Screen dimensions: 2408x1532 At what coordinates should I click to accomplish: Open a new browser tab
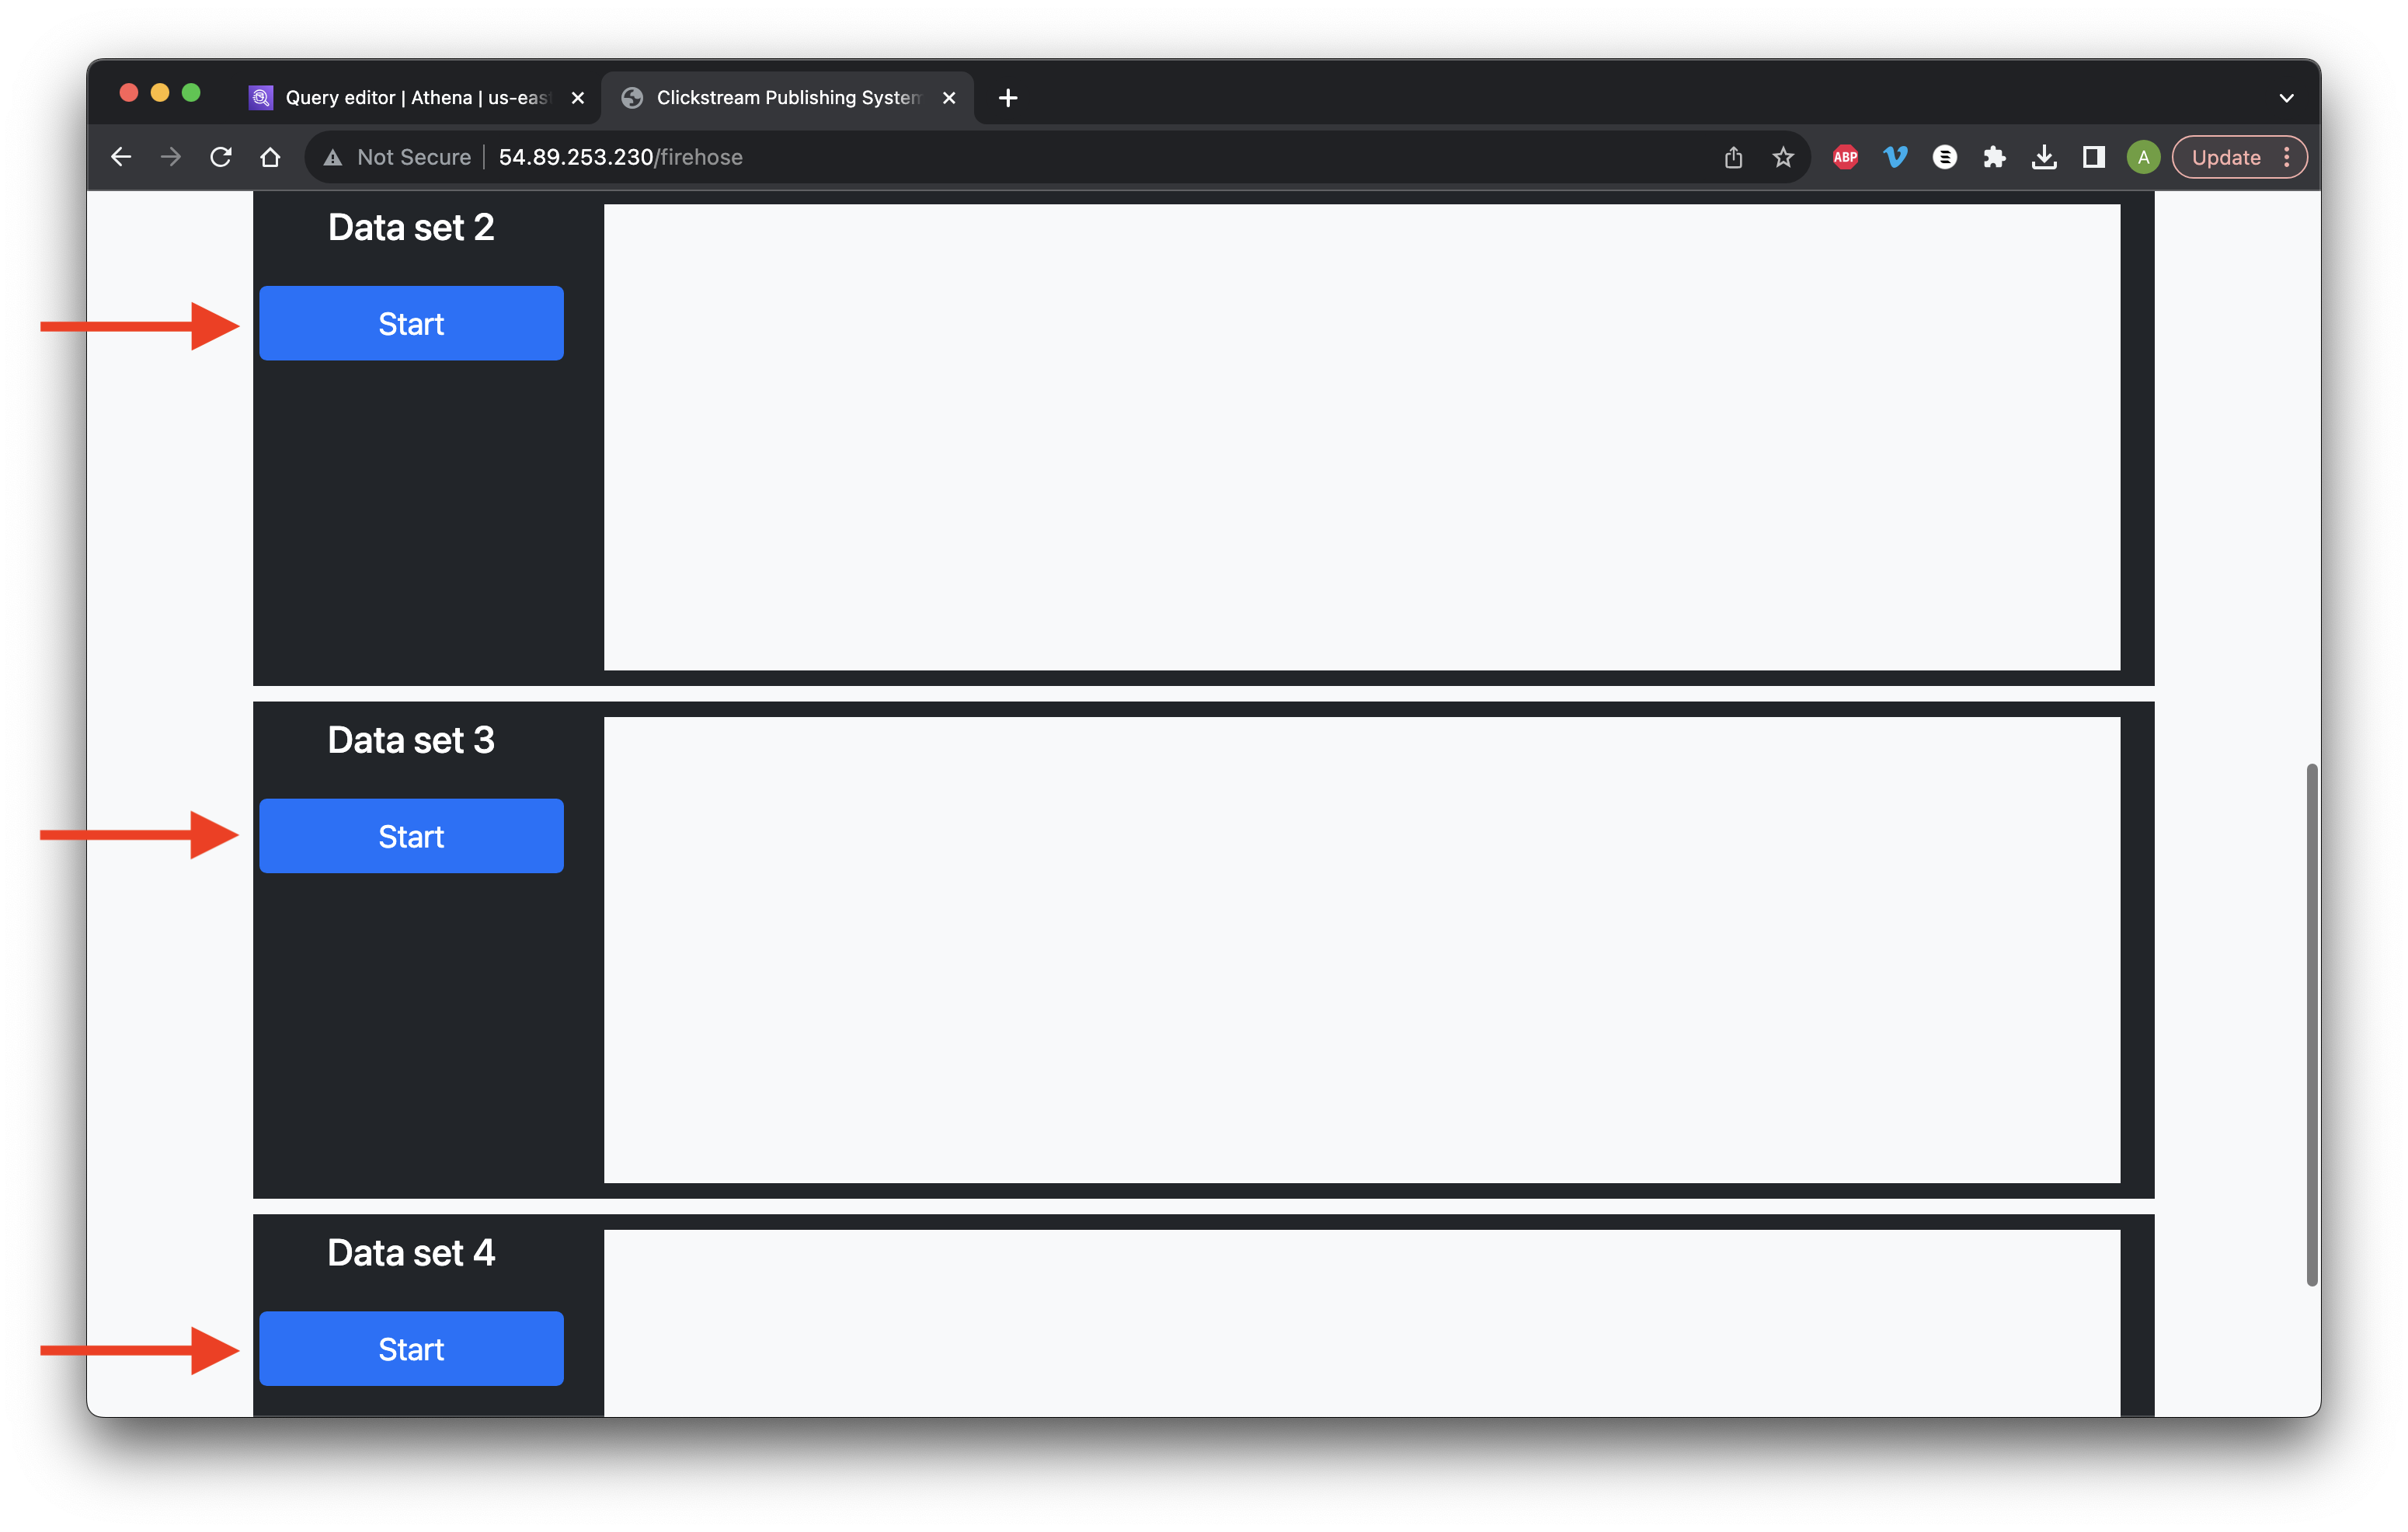(1008, 98)
